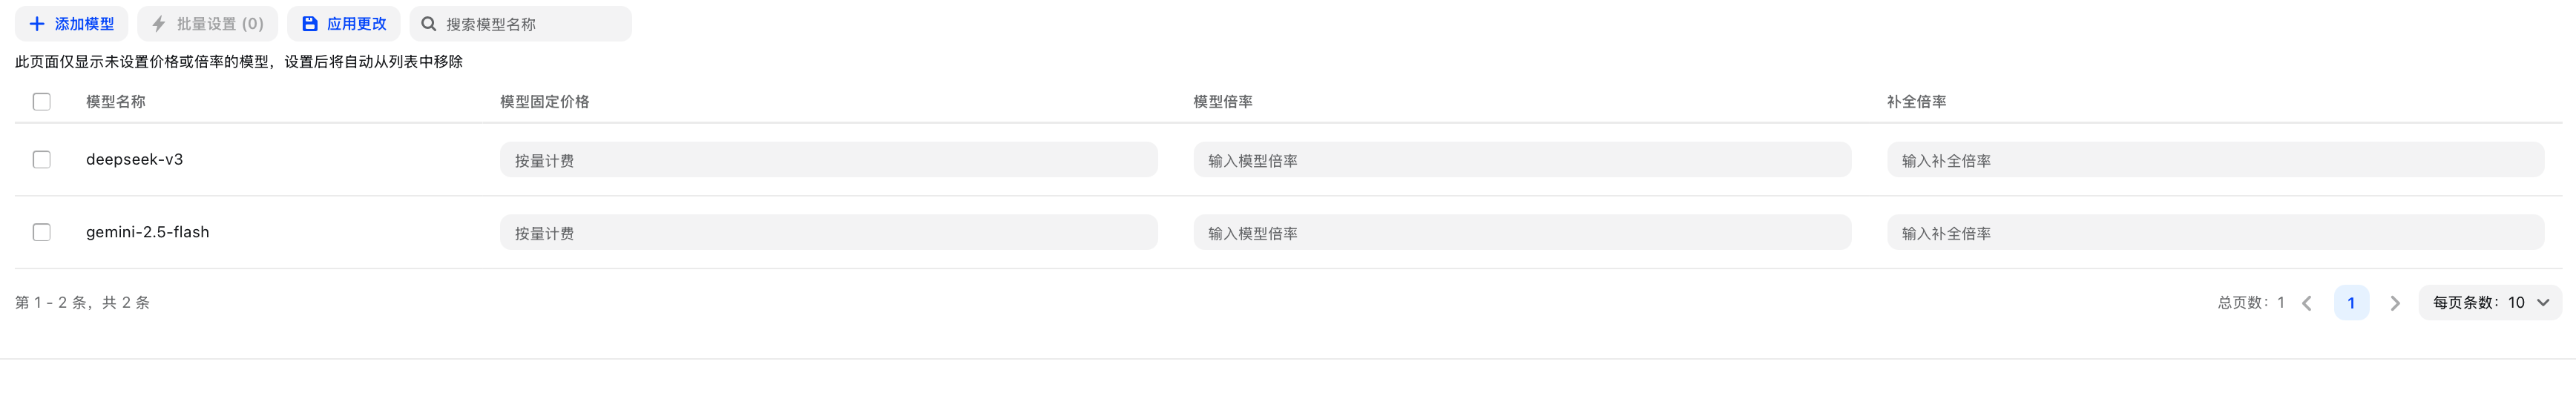Go to the next page arrow

pyautogui.click(x=2395, y=303)
